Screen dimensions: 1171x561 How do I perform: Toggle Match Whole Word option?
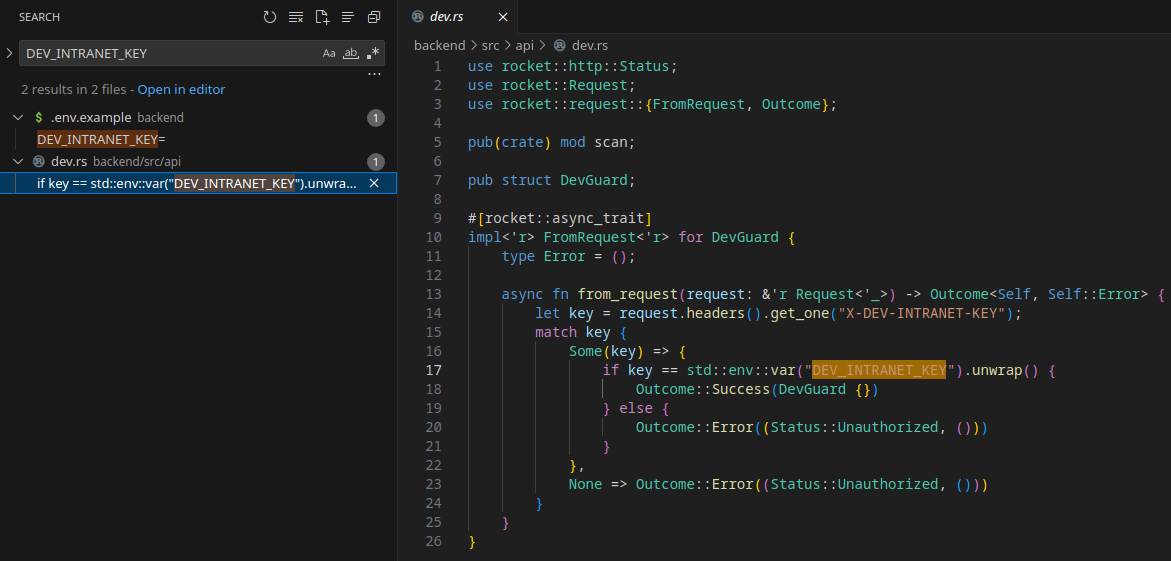point(350,53)
